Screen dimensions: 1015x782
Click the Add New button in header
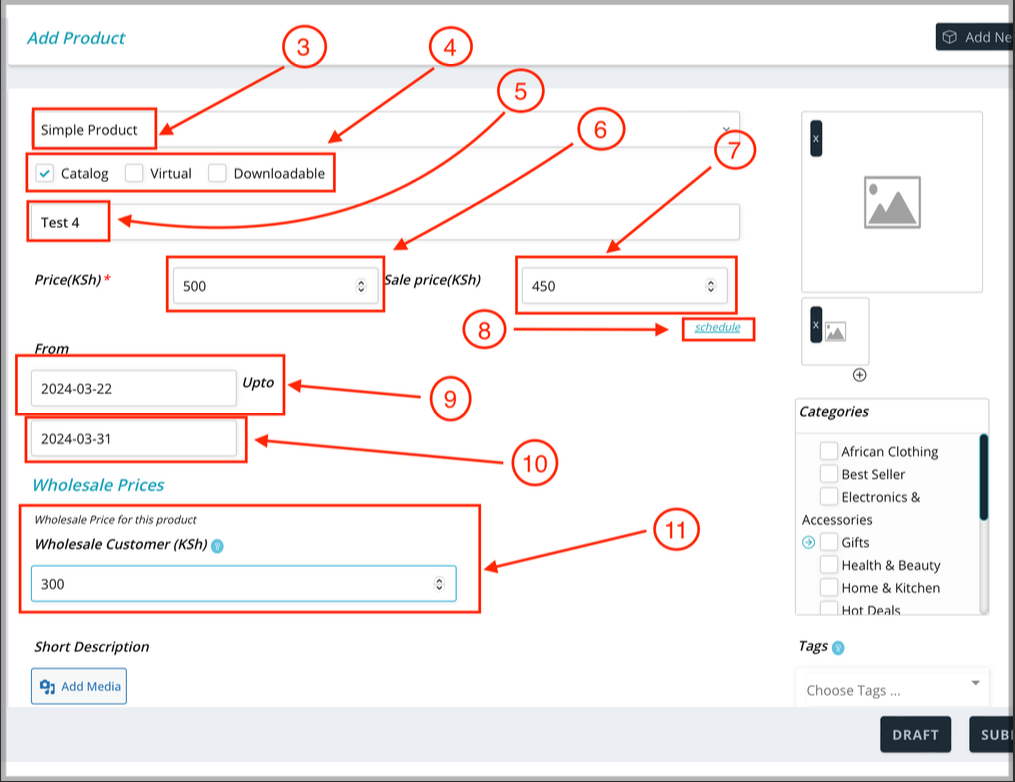point(975,37)
